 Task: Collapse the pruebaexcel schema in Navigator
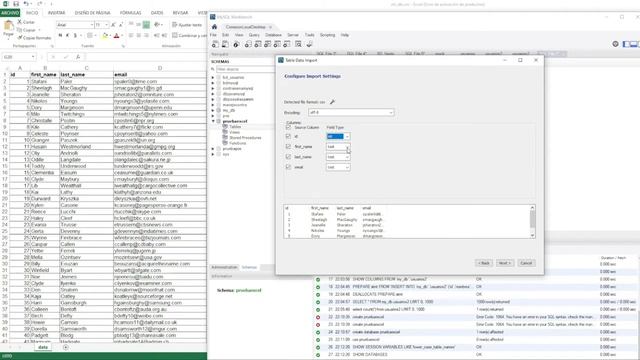click(x=213, y=121)
